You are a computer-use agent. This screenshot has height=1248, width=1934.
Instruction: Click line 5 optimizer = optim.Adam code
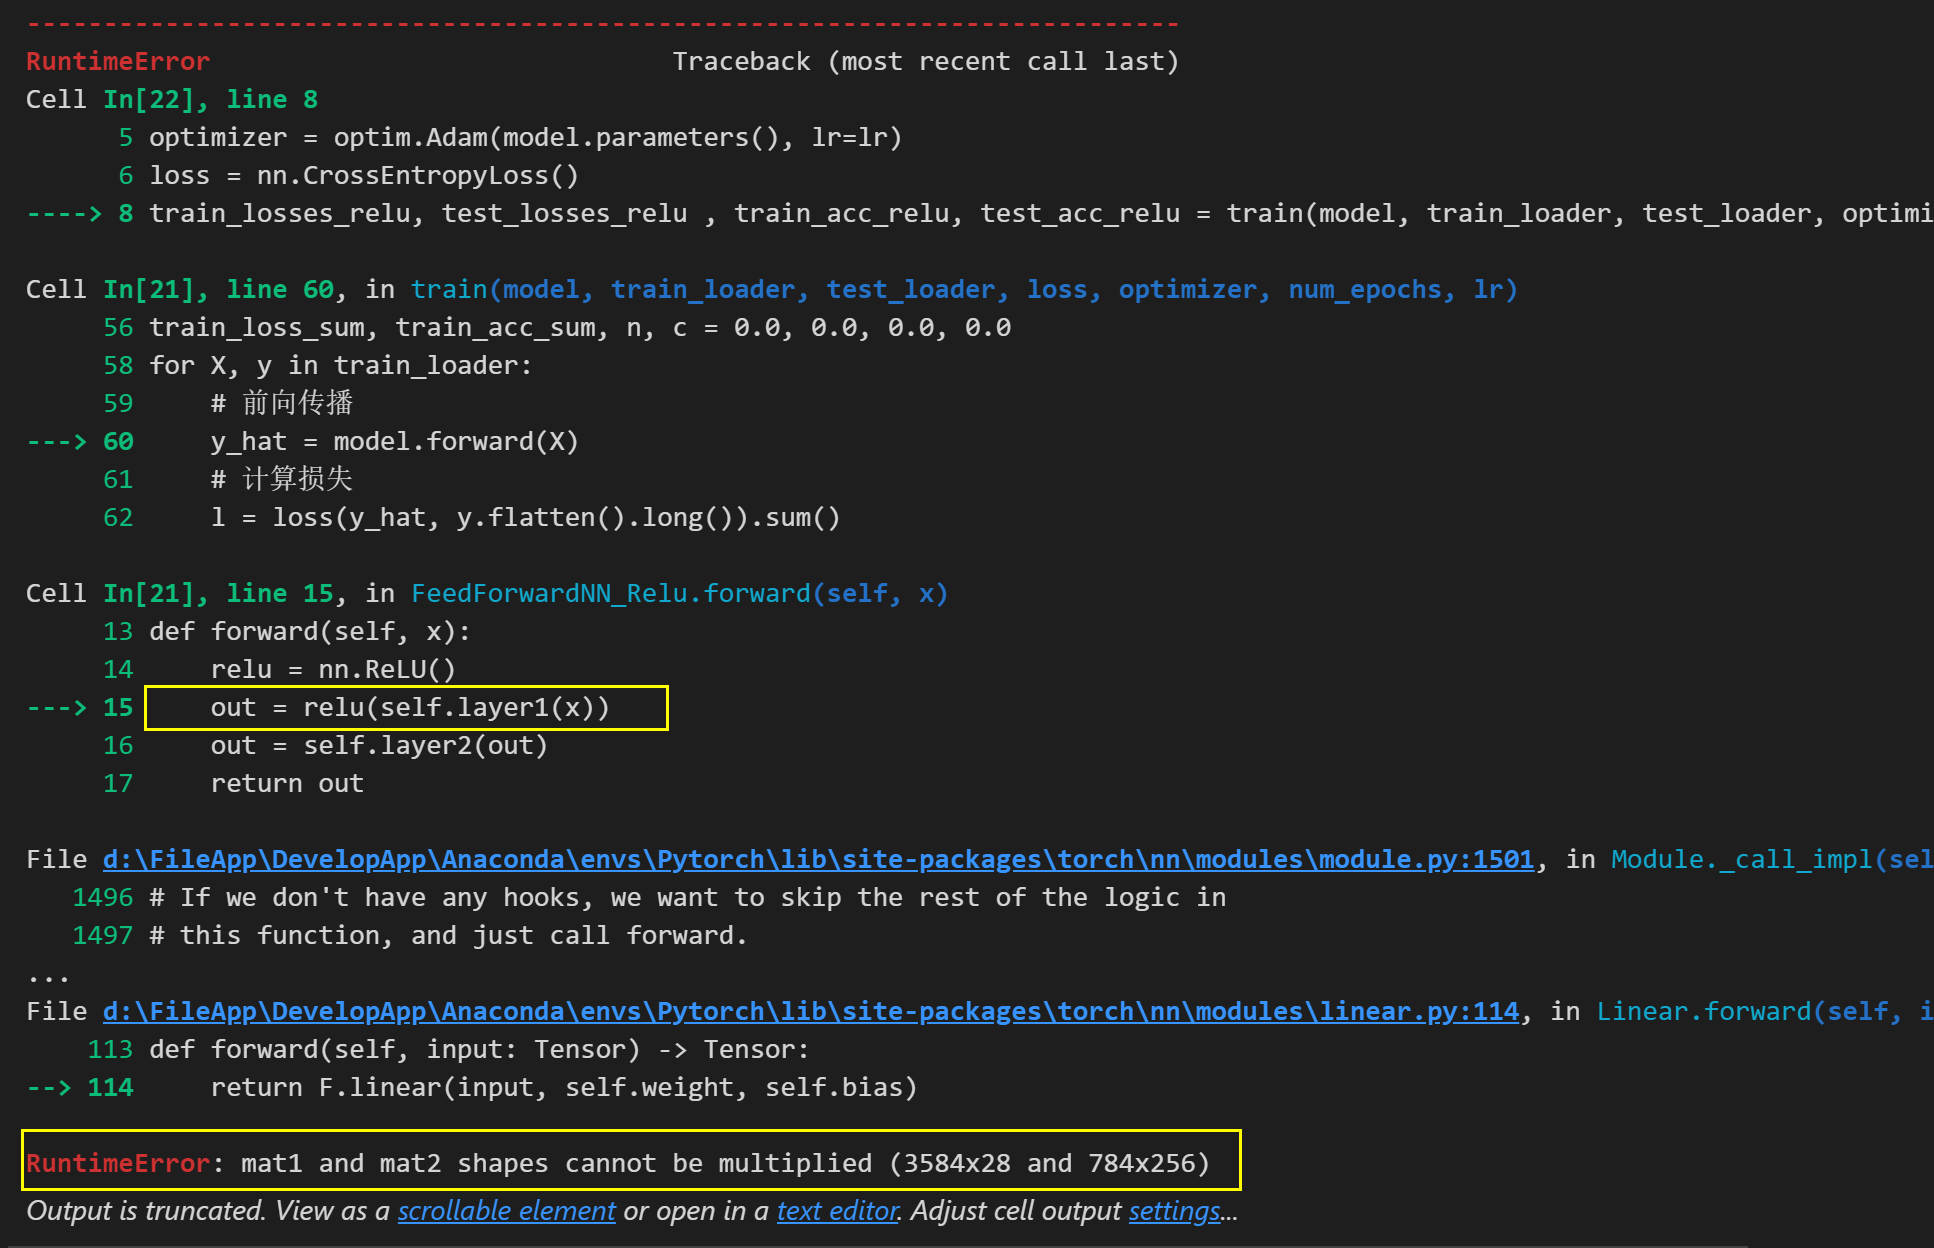coord(525,137)
